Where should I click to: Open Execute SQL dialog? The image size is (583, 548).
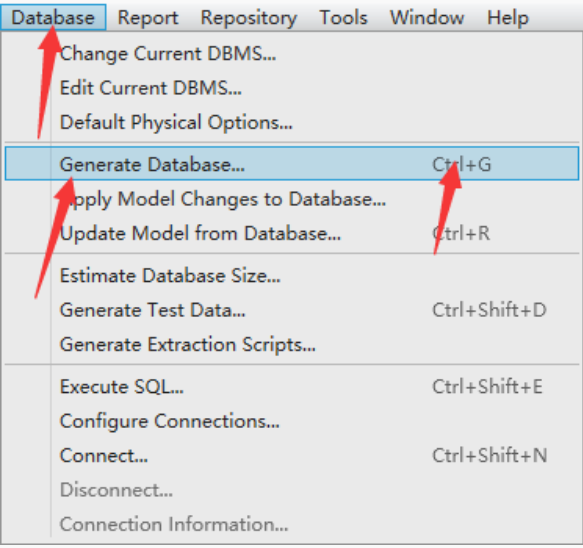point(292,387)
